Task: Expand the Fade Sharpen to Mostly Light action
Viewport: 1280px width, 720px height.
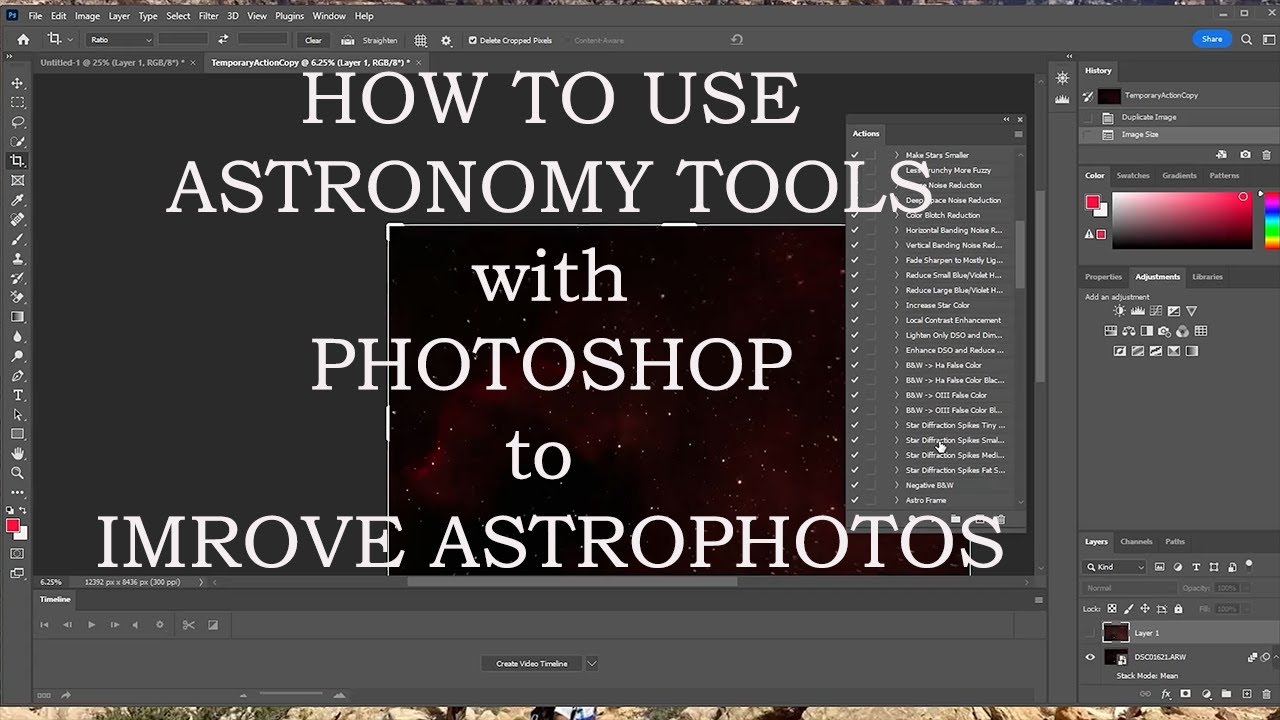Action: coord(897,260)
